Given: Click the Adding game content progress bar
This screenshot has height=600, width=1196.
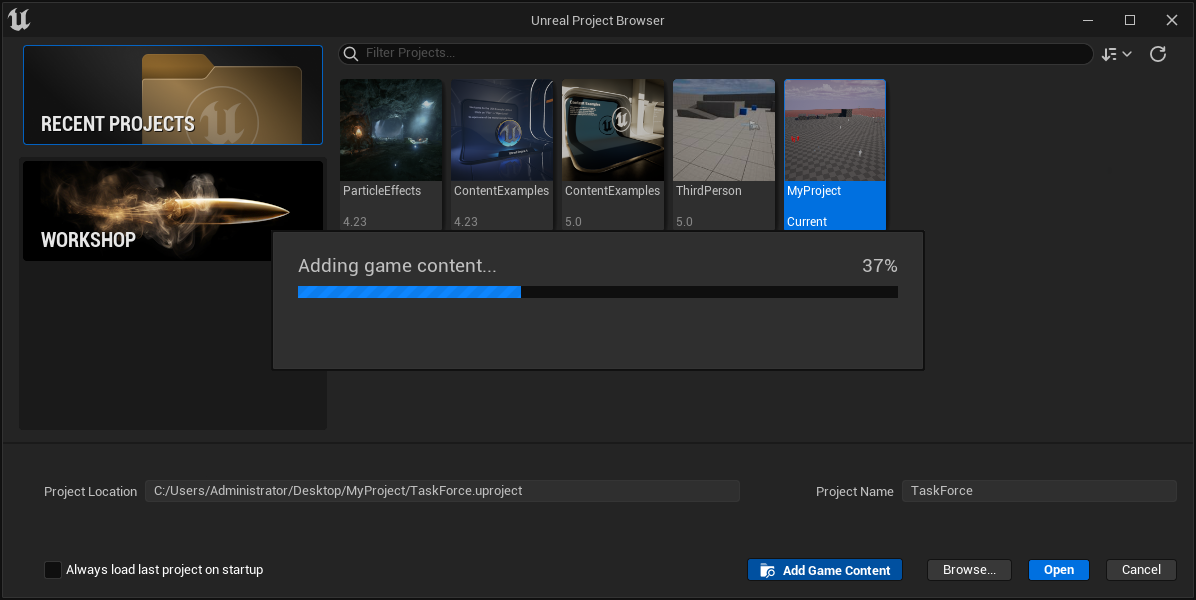Looking at the screenshot, I should (597, 291).
